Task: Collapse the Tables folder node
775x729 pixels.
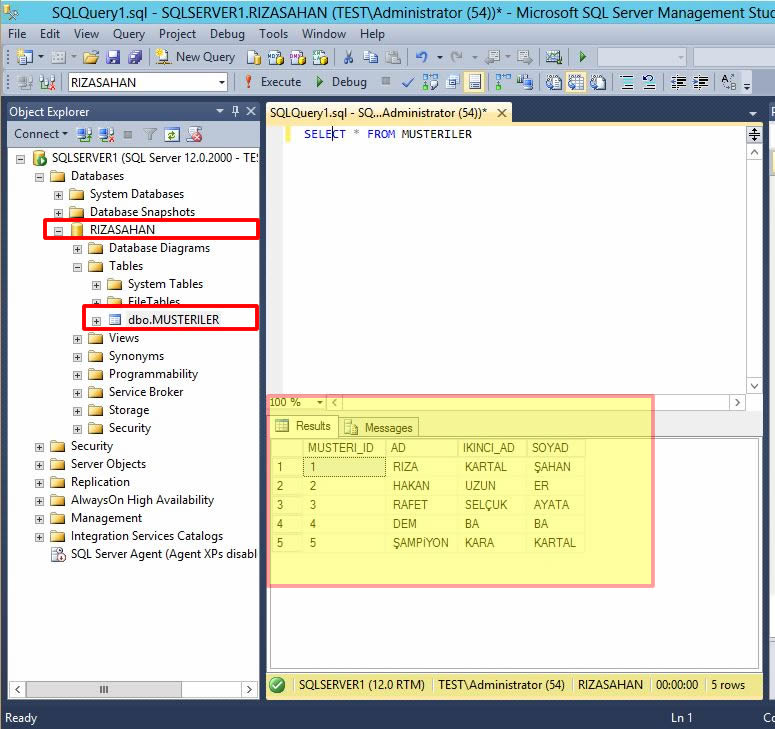Action: [x=78, y=266]
